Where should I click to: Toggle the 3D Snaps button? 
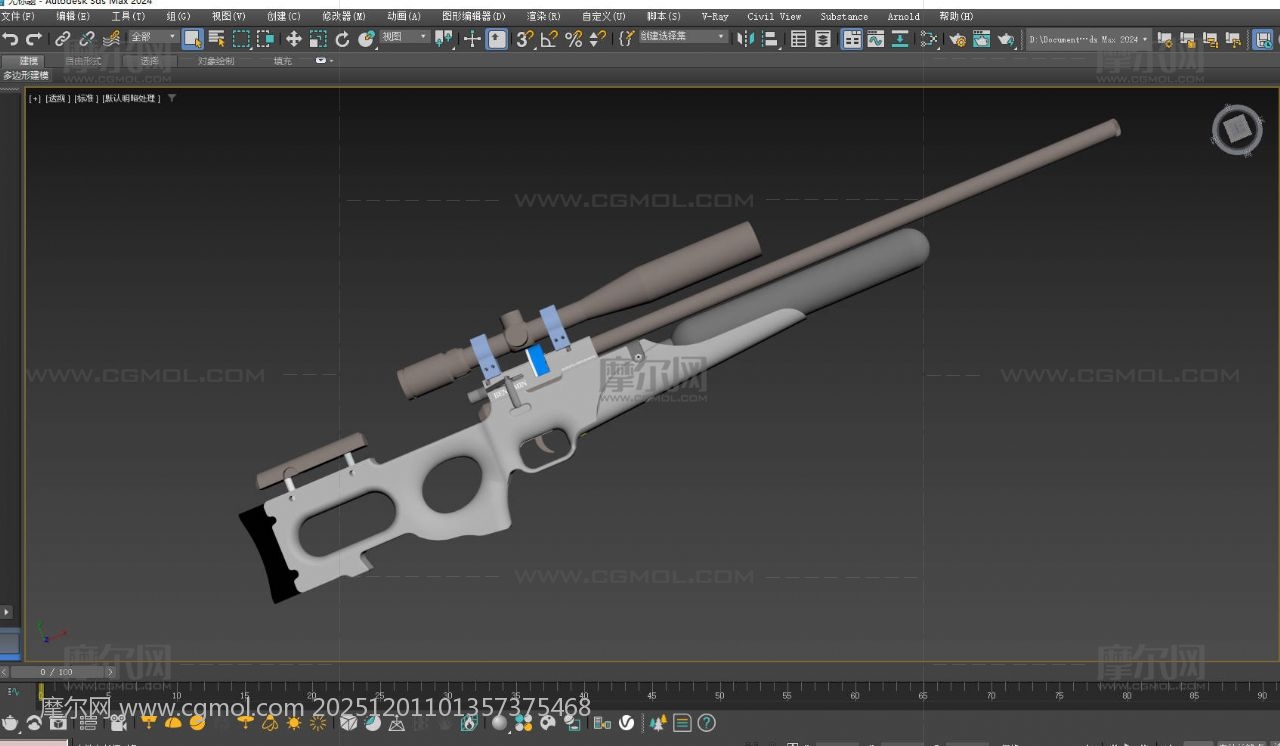click(525, 39)
